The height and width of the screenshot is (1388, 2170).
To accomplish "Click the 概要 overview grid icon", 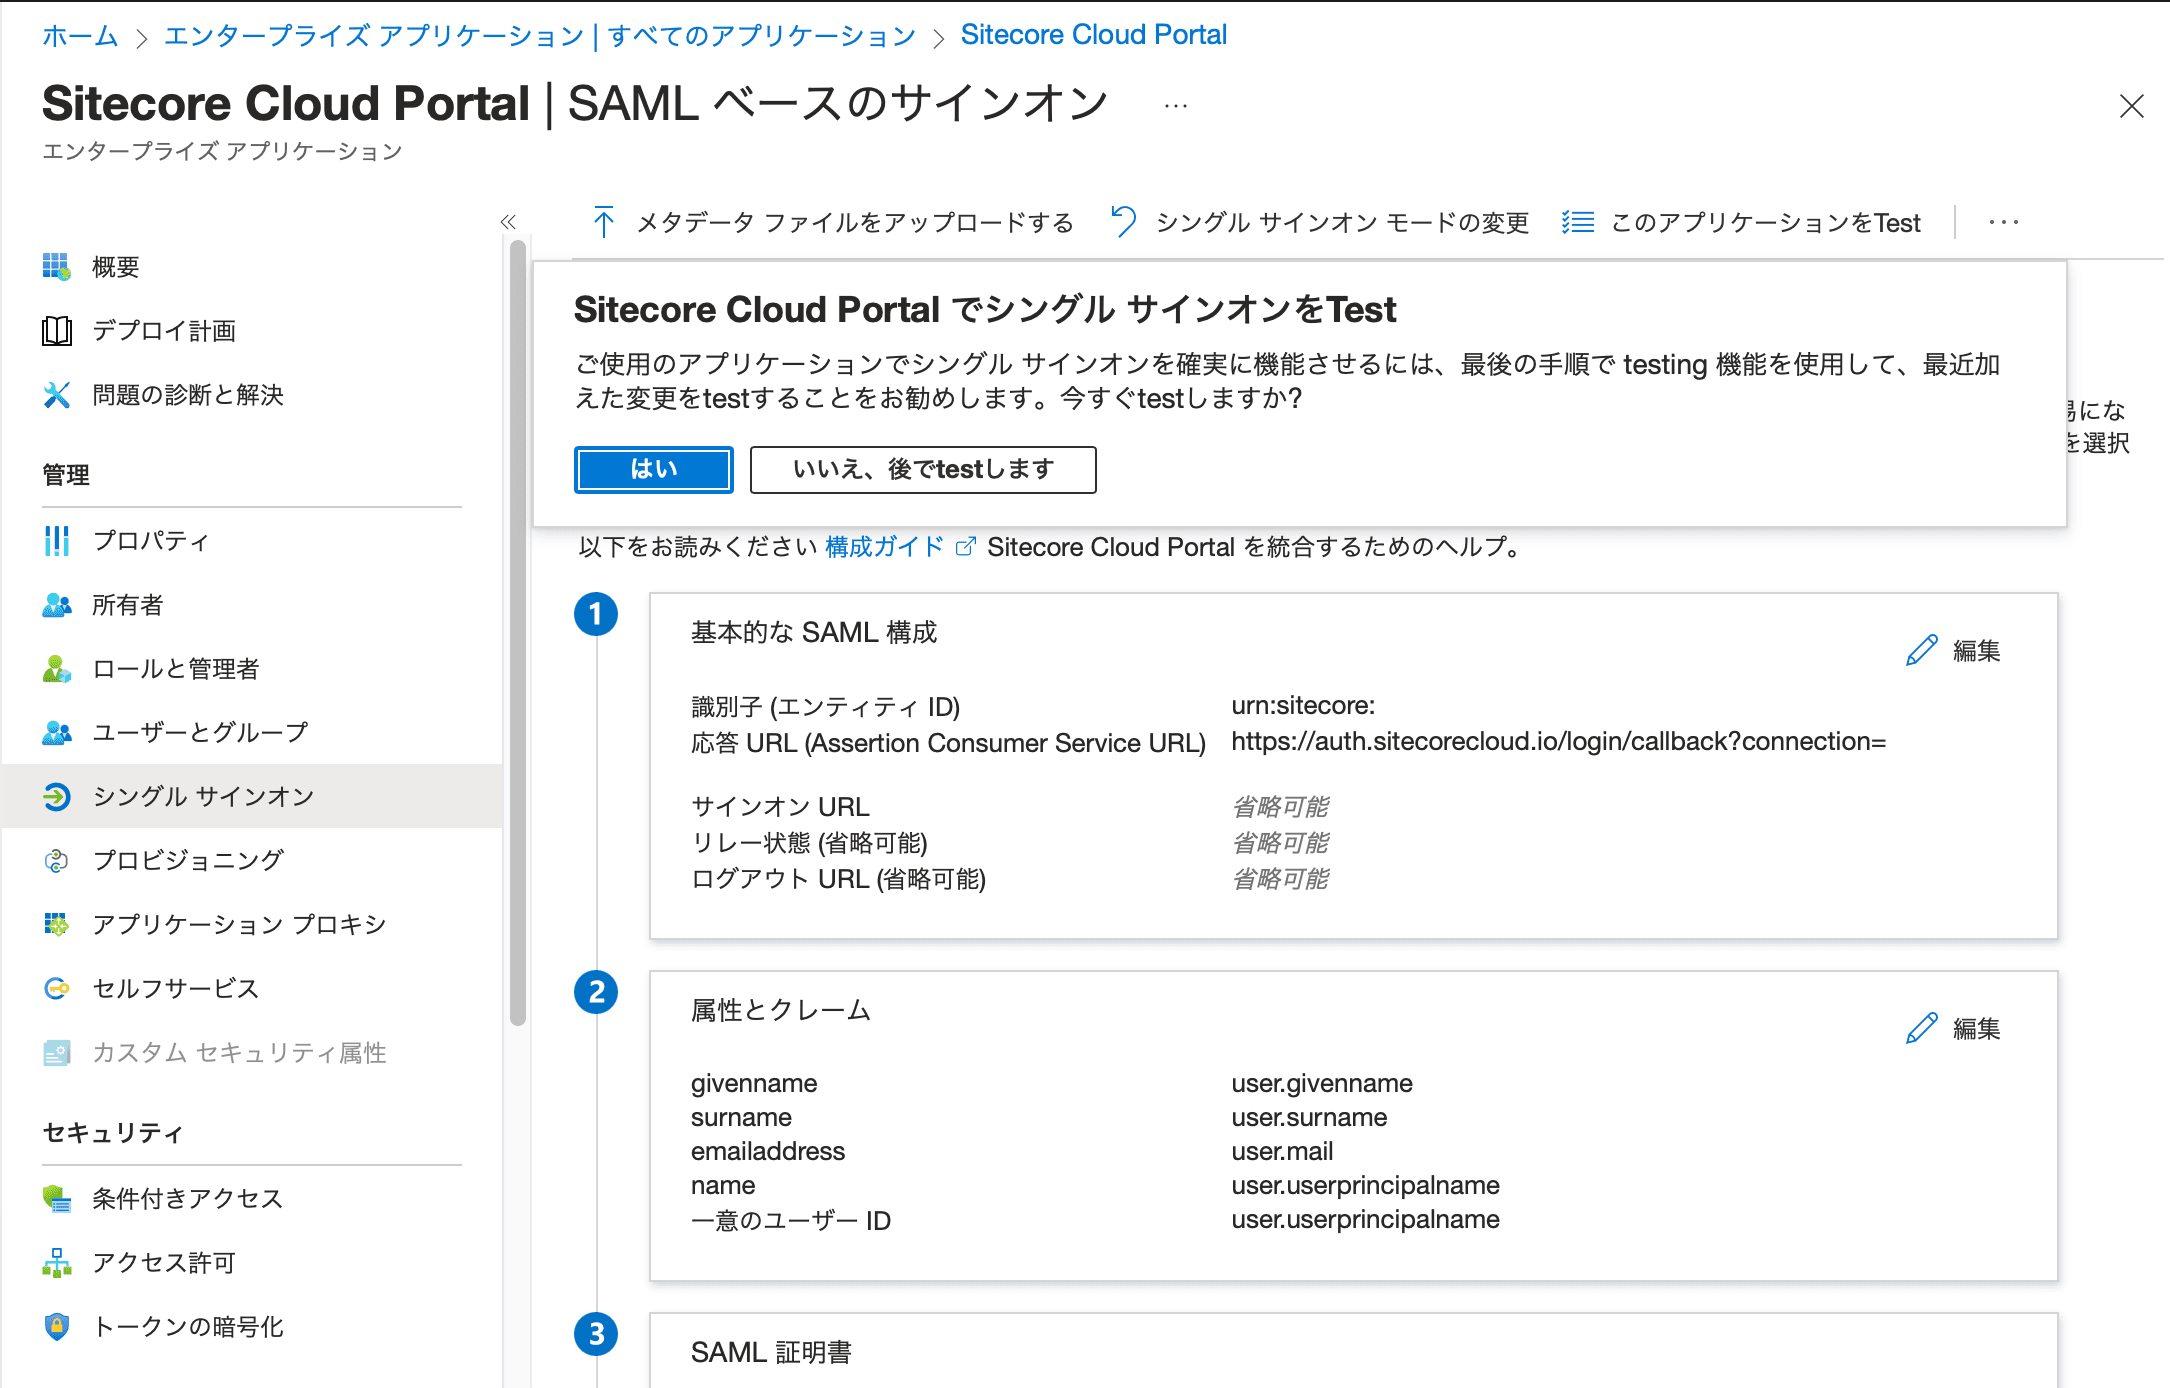I will [56, 267].
